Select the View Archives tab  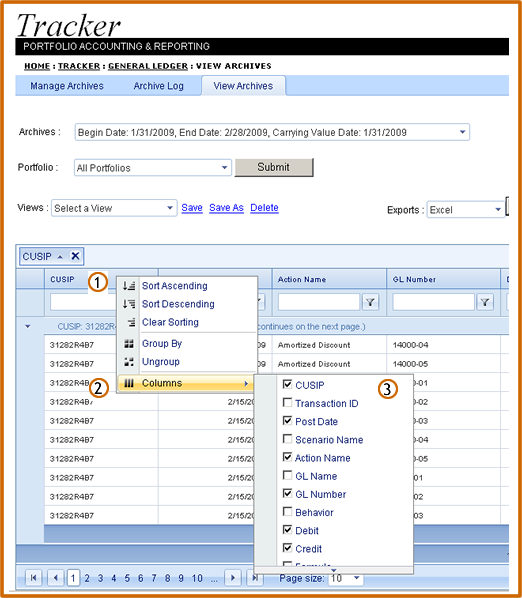(x=243, y=86)
